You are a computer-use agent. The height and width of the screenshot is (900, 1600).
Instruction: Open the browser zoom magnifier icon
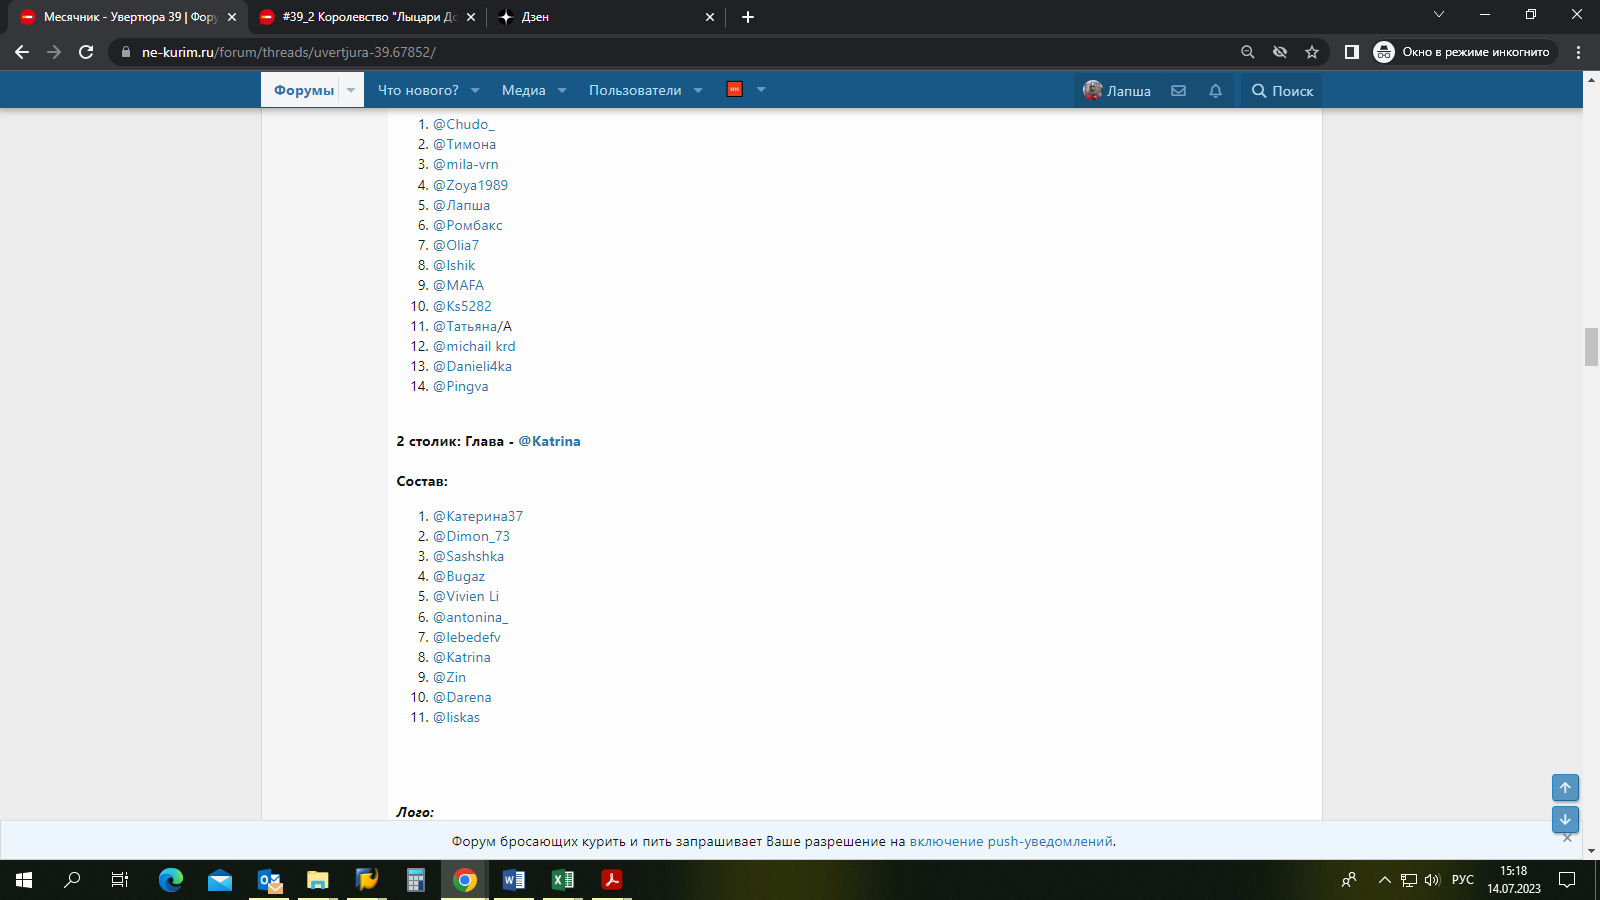[1248, 52]
